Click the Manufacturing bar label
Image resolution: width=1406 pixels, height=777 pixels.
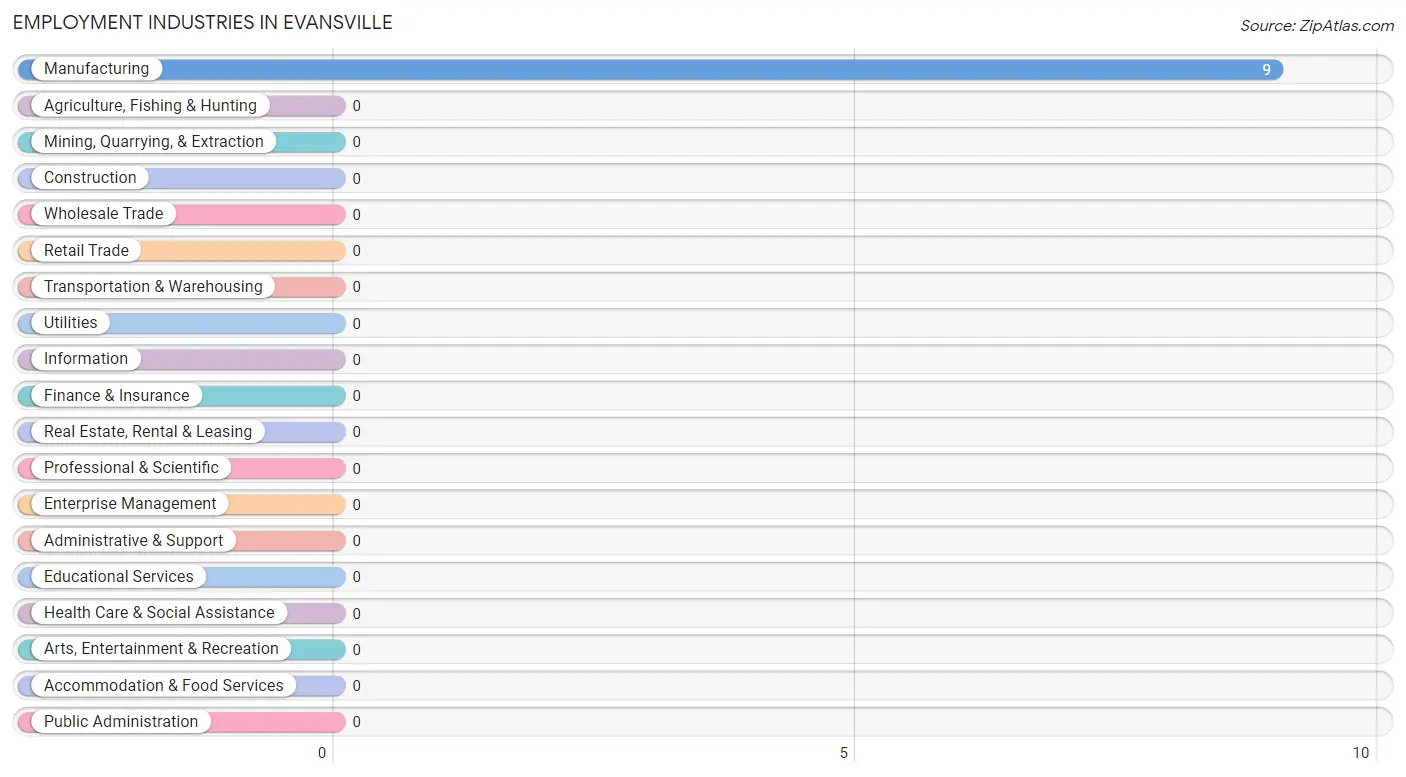[x=96, y=69]
